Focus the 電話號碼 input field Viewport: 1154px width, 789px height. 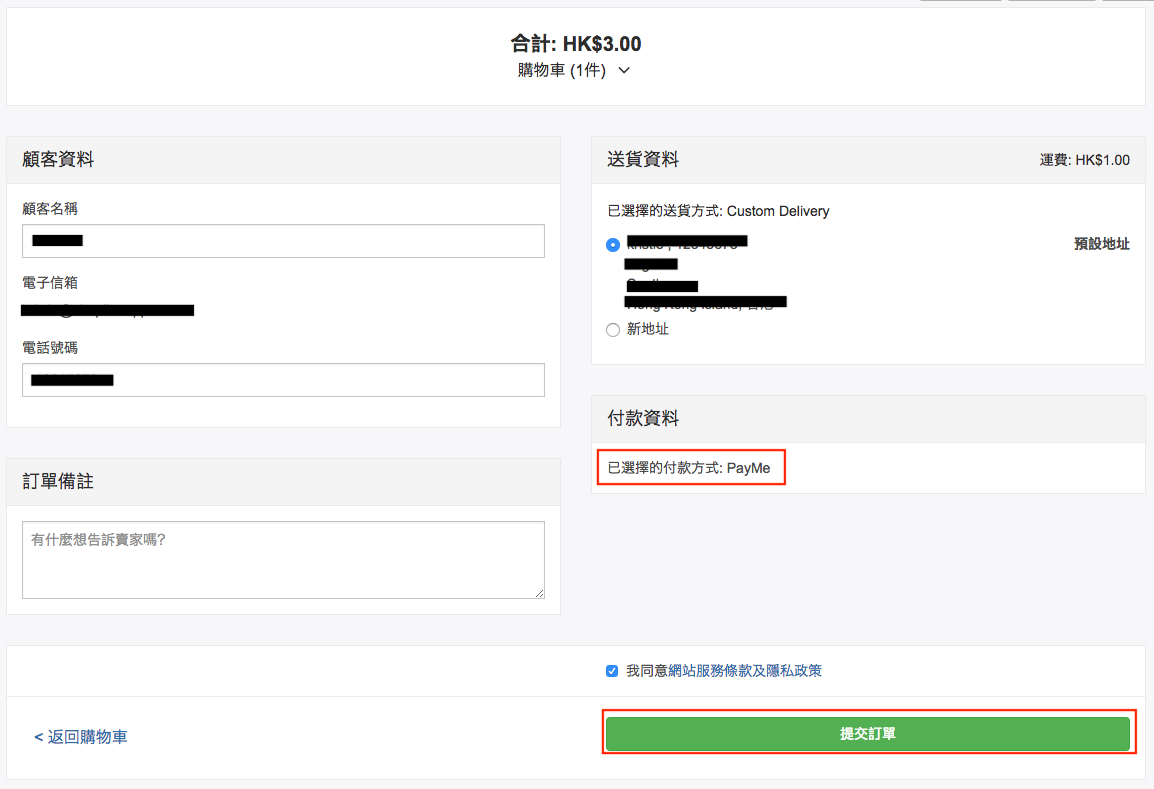click(283, 380)
